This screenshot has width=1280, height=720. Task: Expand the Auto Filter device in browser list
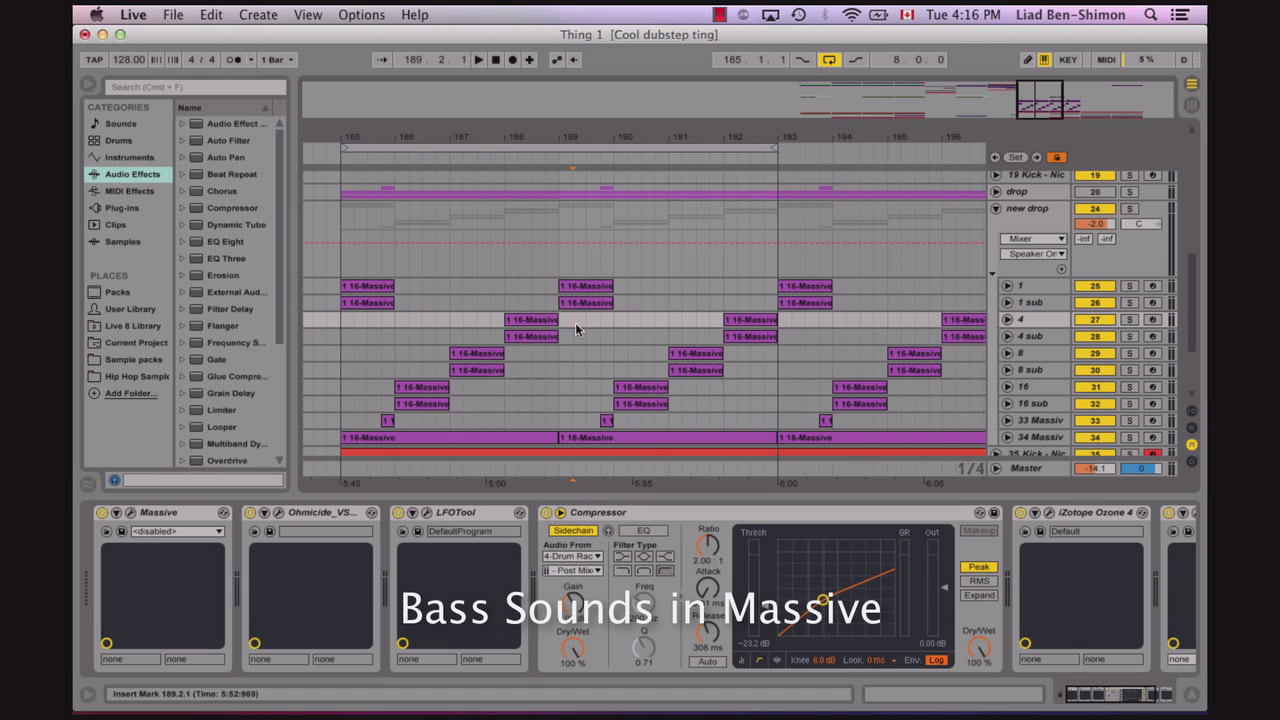click(182, 141)
